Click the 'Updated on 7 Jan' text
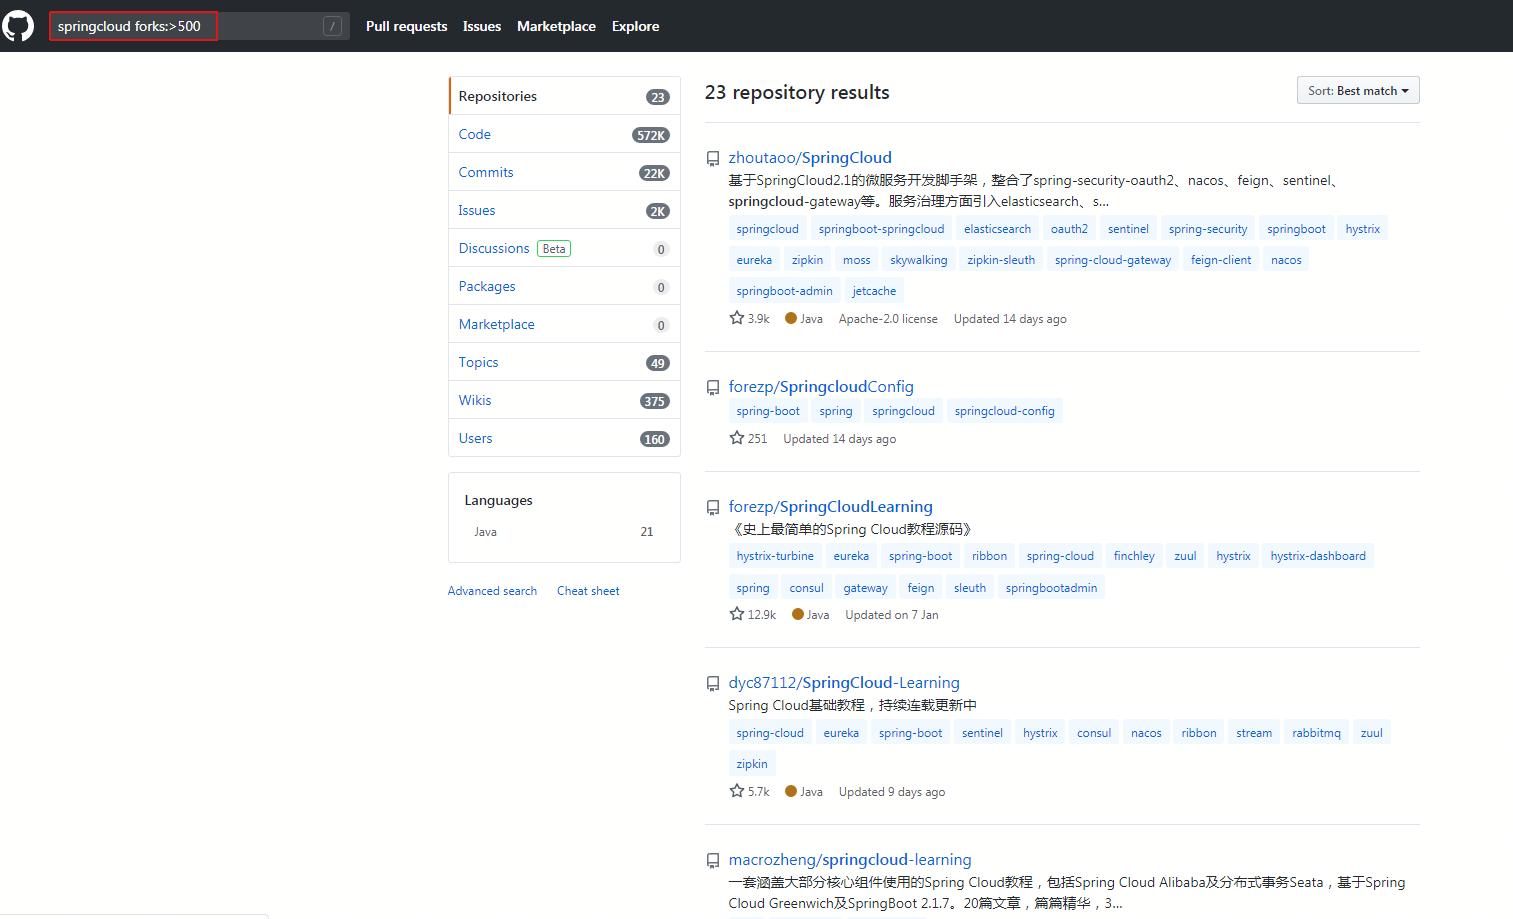Screen dimensions: 1513x919 [892, 615]
